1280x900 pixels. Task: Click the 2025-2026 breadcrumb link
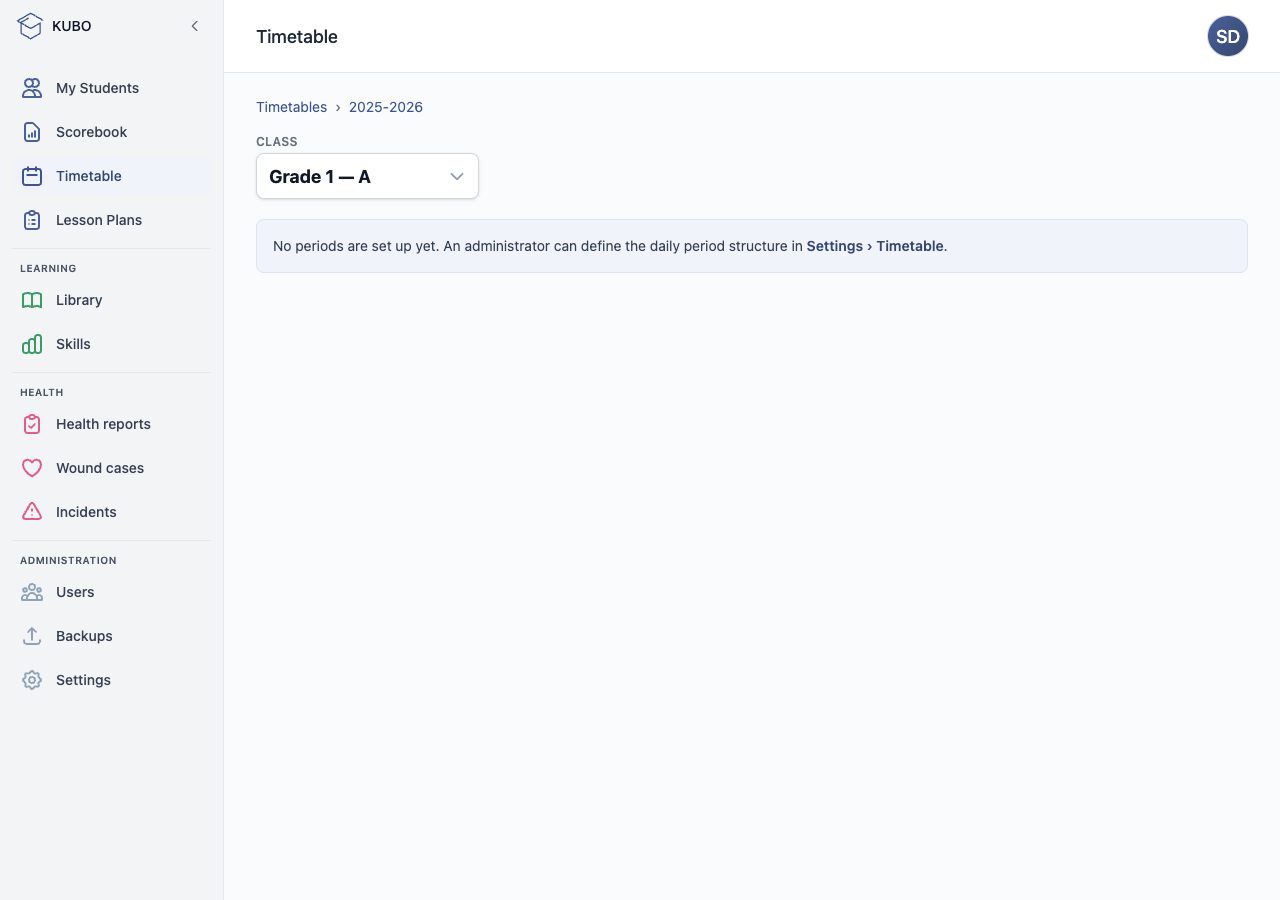pos(386,107)
